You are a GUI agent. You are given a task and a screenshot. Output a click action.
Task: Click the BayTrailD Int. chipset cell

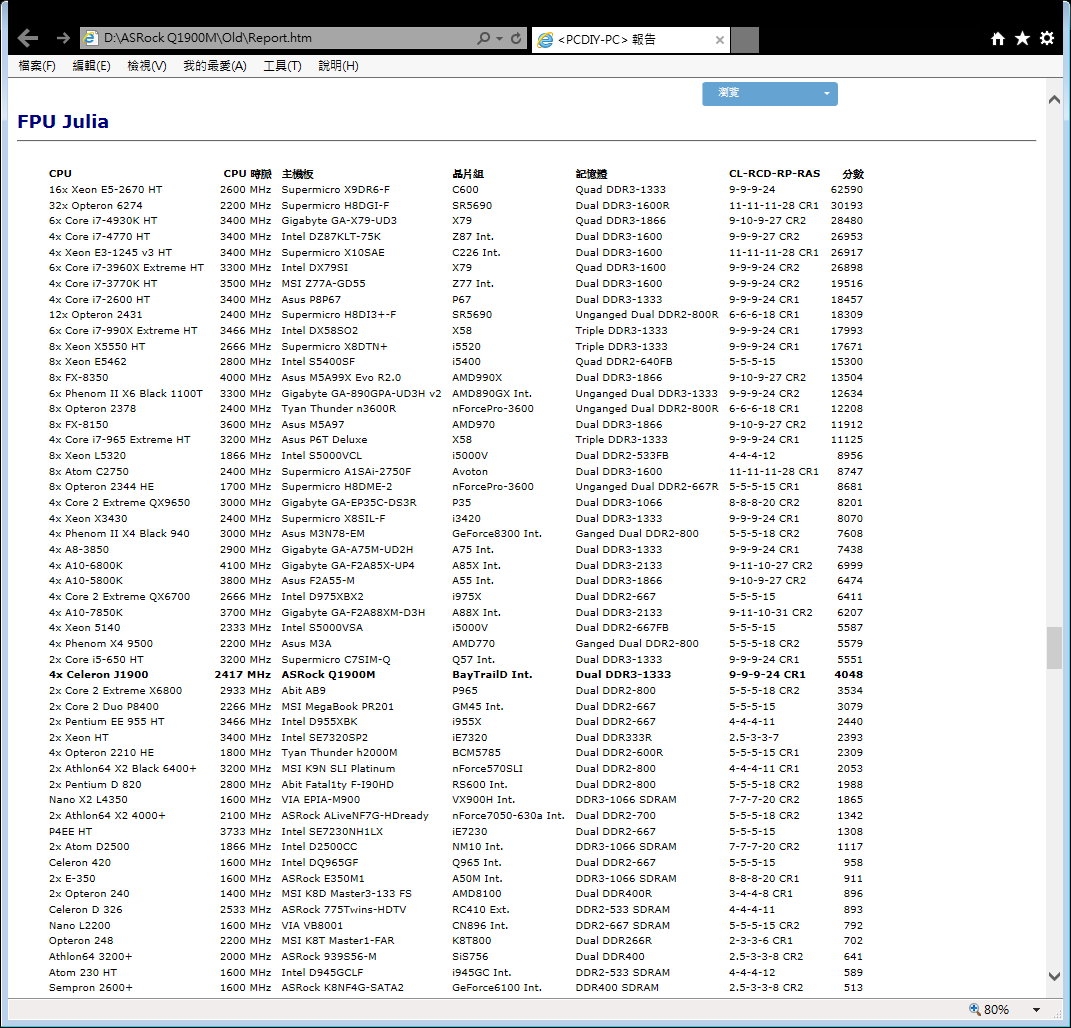pyautogui.click(x=492, y=674)
